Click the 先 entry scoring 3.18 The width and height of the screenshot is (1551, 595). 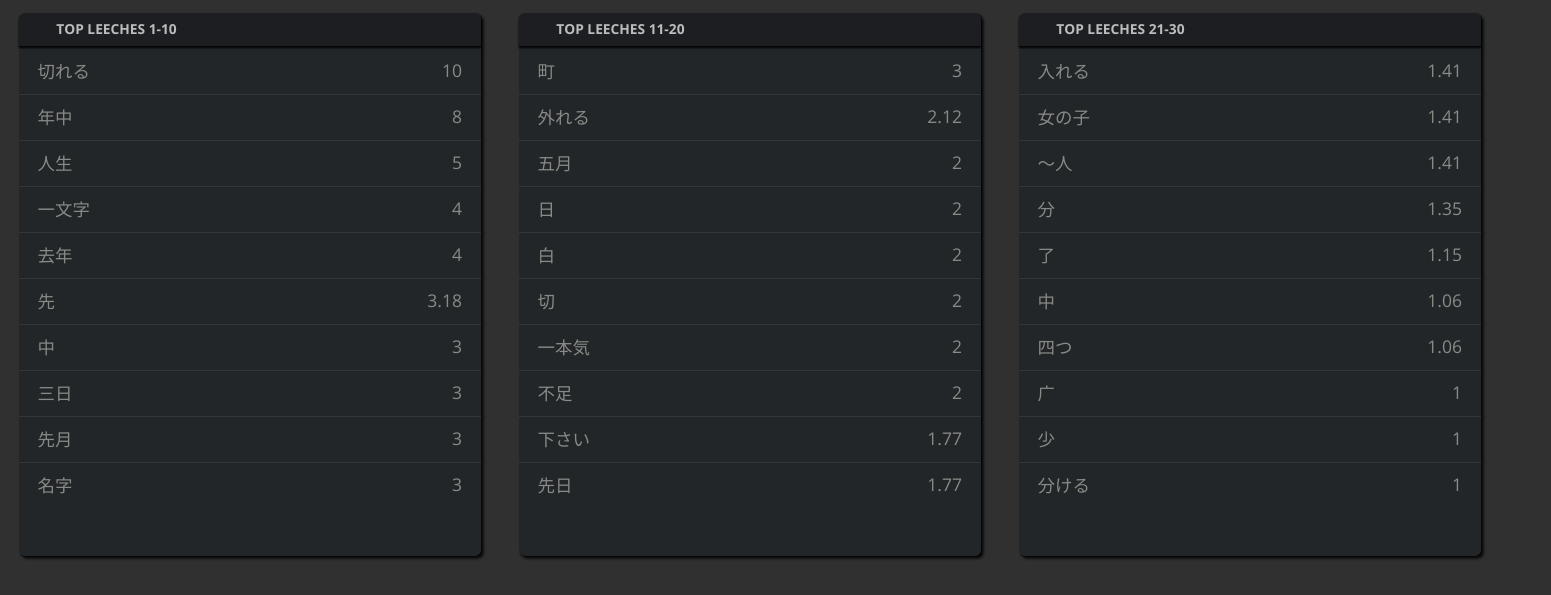pos(250,302)
